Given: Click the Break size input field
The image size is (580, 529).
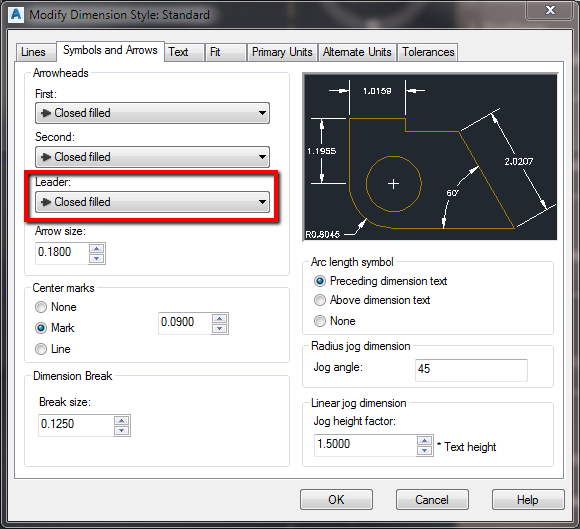Looking at the screenshot, I should coord(76,425).
